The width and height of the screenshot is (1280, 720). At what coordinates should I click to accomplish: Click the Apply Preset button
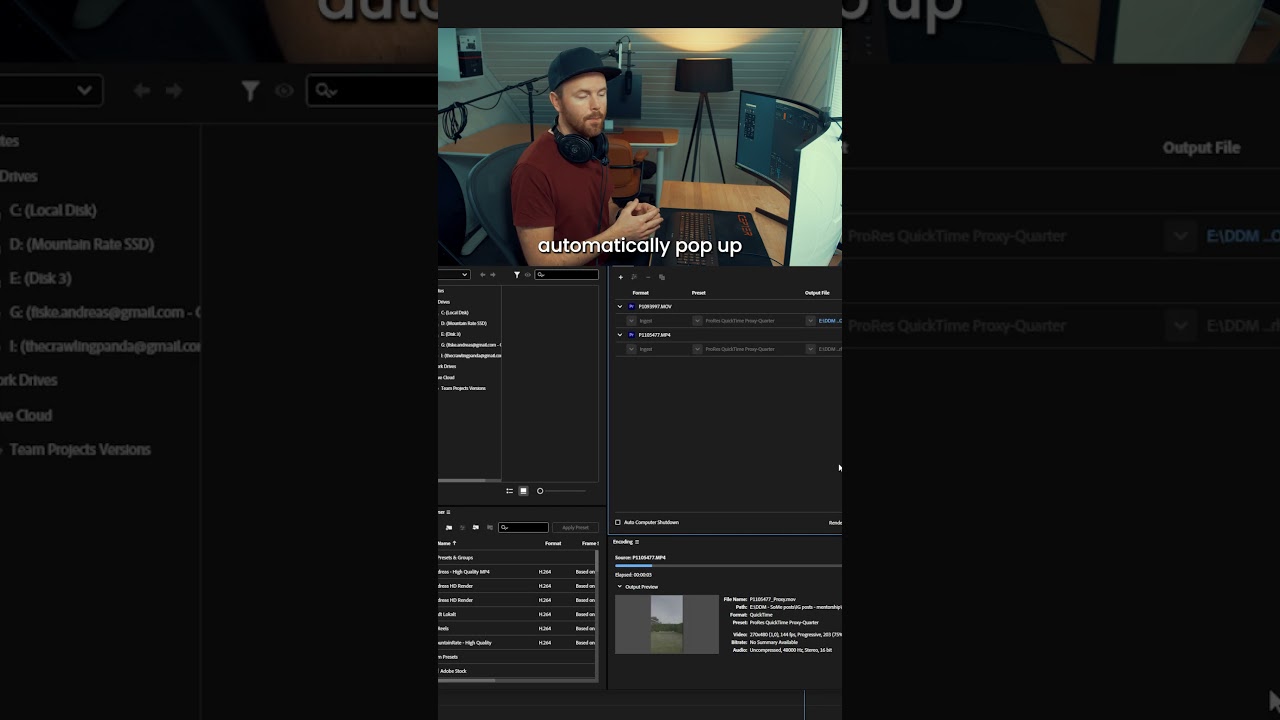[575, 527]
